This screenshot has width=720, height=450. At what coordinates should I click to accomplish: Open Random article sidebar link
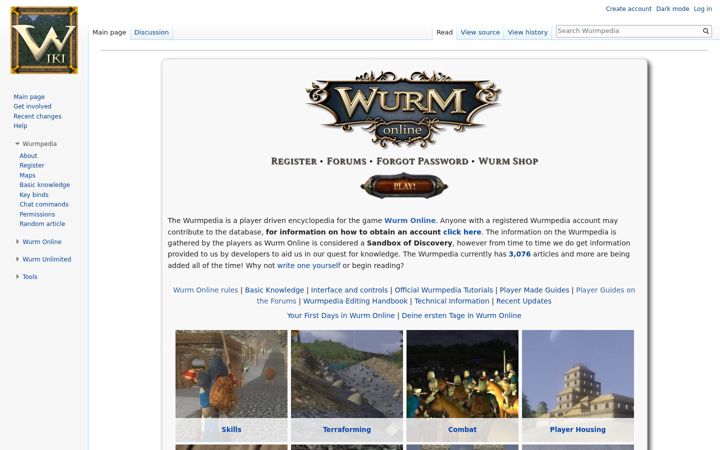coord(42,224)
